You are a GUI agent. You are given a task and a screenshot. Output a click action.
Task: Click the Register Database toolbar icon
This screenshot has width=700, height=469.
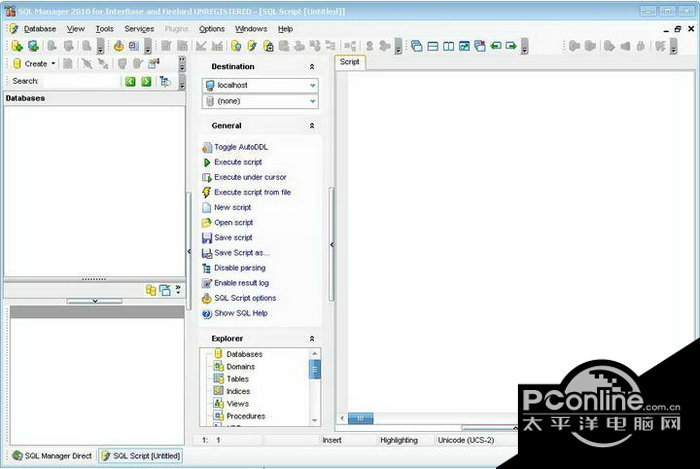(33, 46)
